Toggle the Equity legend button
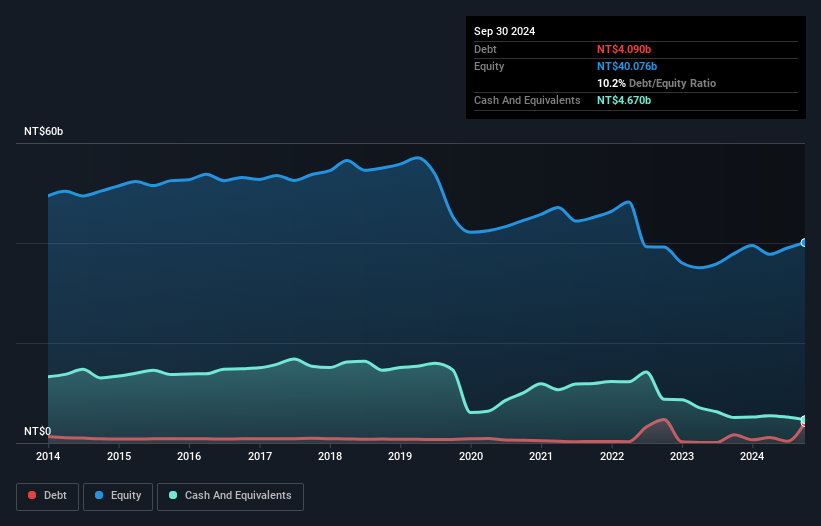 click(x=118, y=496)
